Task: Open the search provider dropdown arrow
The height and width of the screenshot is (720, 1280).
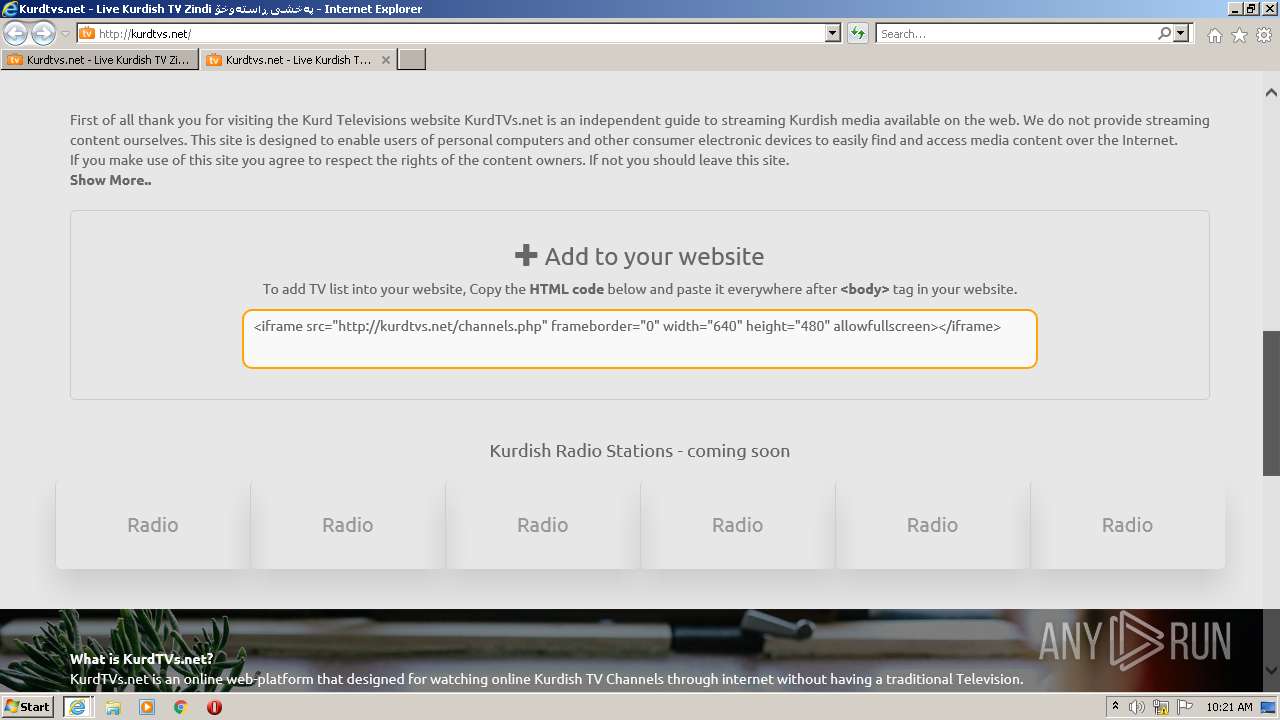Action: pos(1182,33)
